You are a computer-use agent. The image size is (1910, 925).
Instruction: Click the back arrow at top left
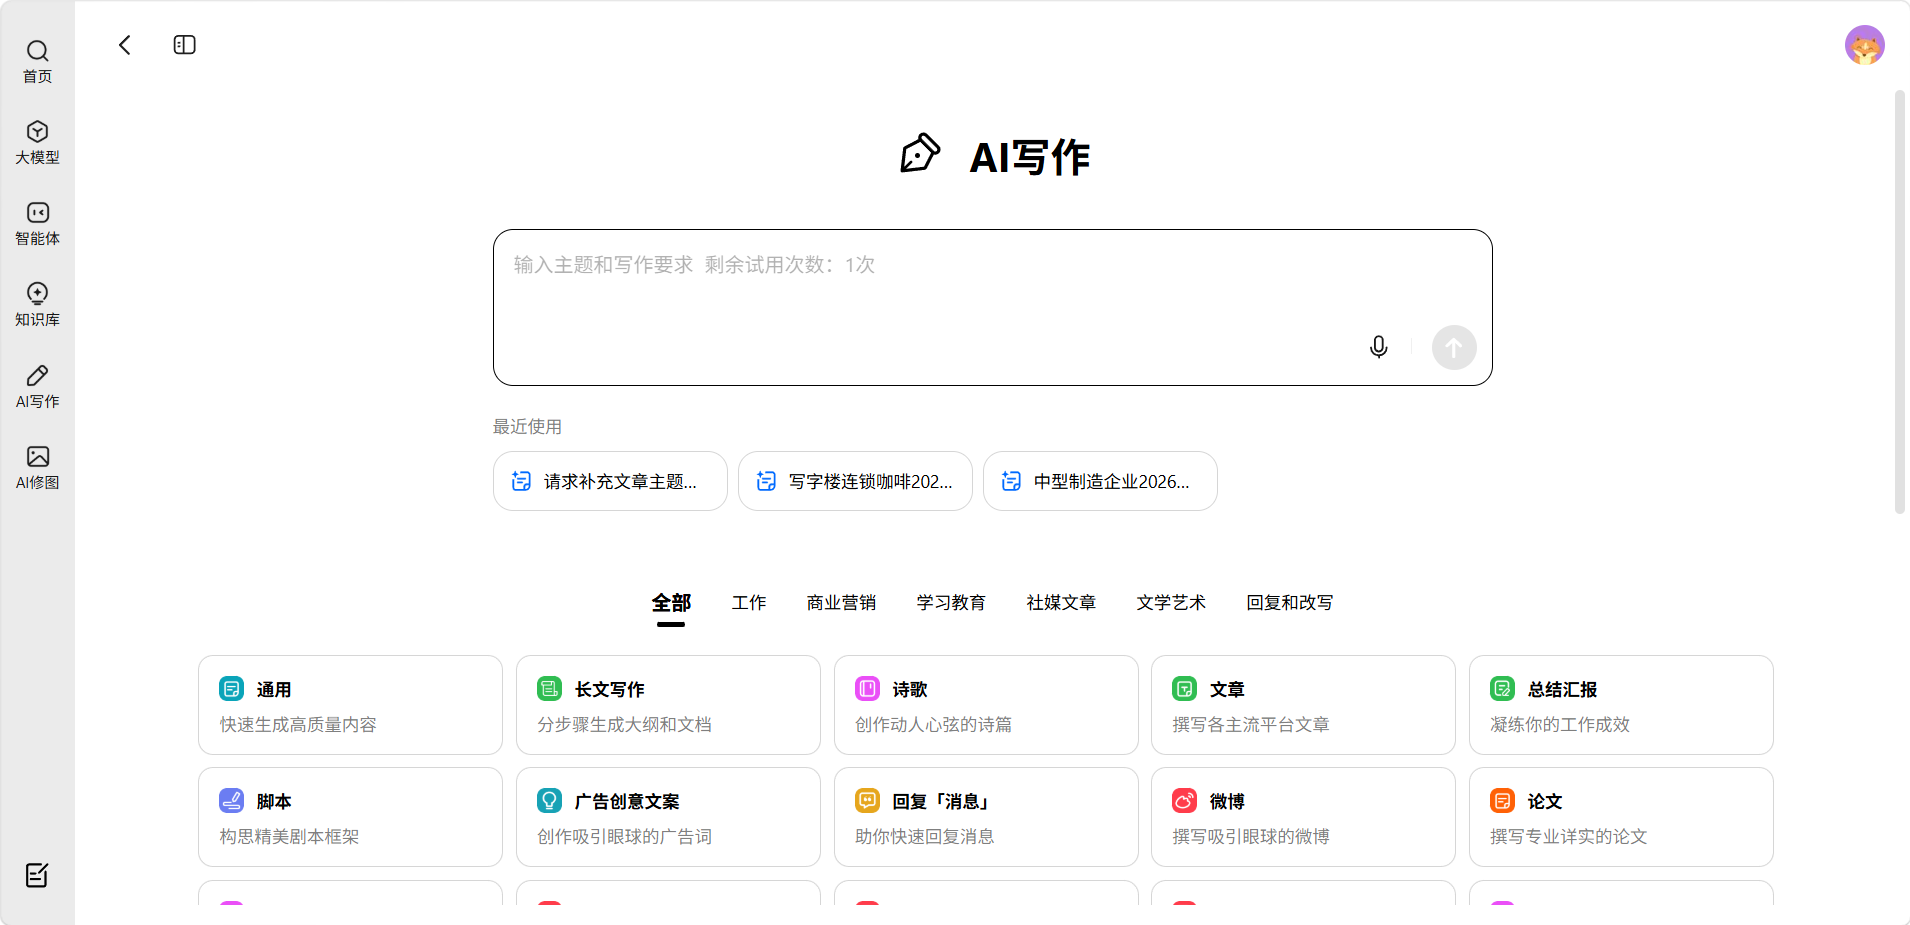coord(125,45)
